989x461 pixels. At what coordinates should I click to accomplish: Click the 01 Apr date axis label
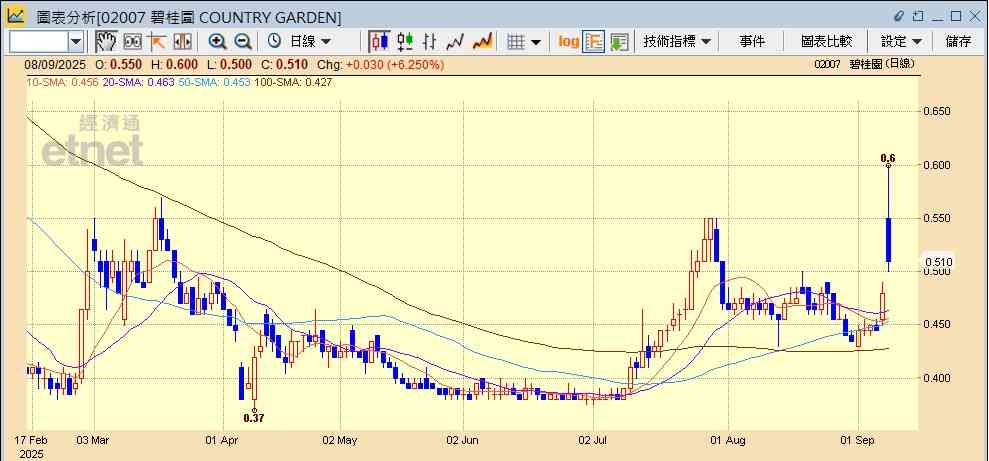(223, 440)
